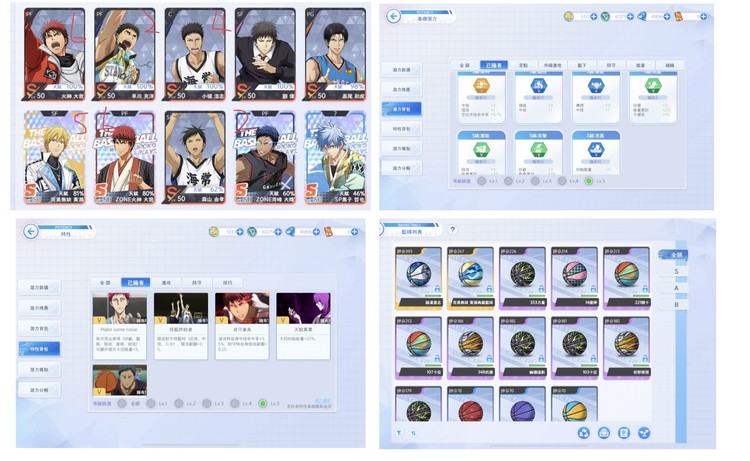Open the Make some noise trait card
750x461 pixels.
pyautogui.click(x=120, y=326)
